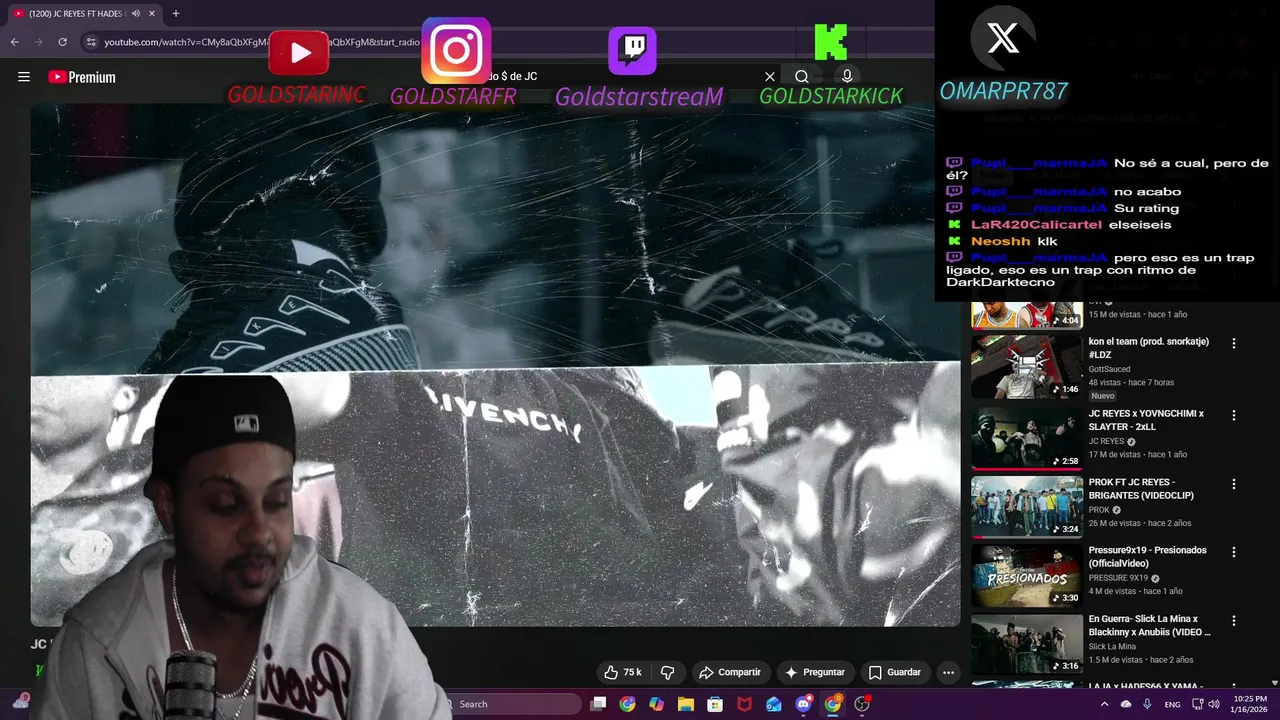Open Discord from the taskbar
Viewport: 1280px width, 720px height.
click(x=803, y=704)
